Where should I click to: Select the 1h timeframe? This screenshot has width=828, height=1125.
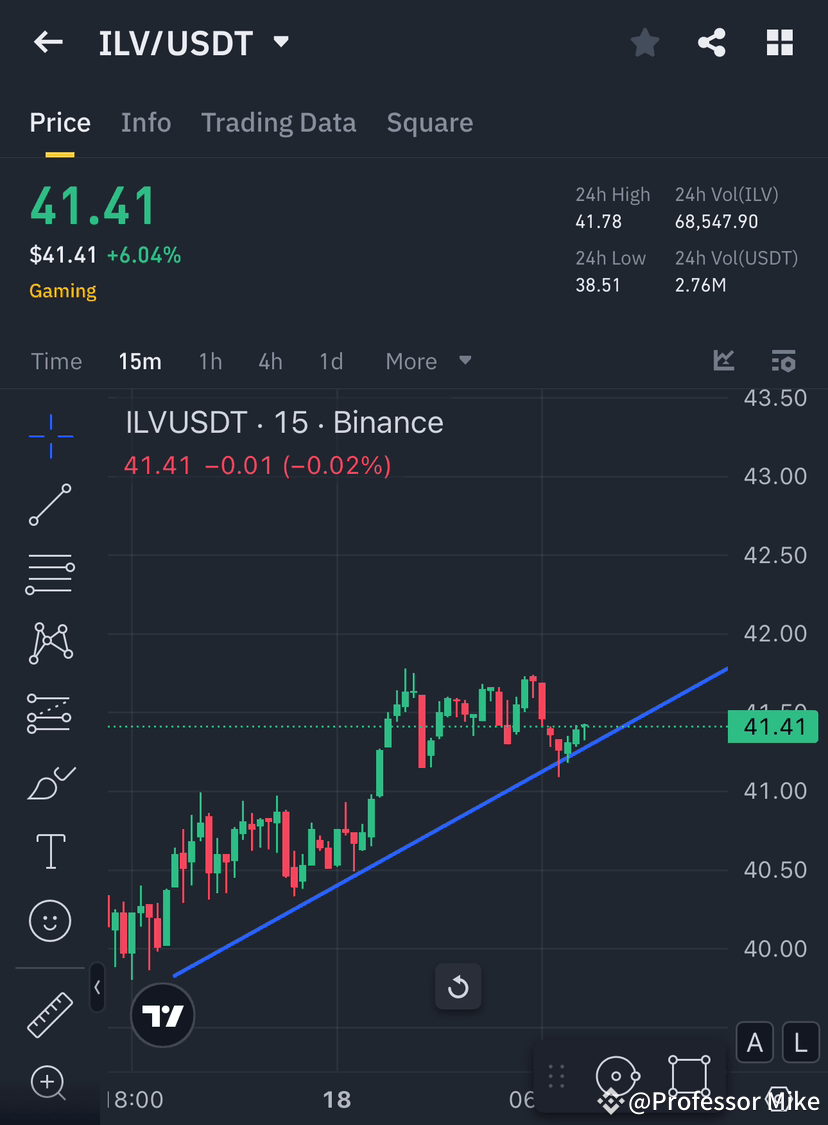(210, 361)
